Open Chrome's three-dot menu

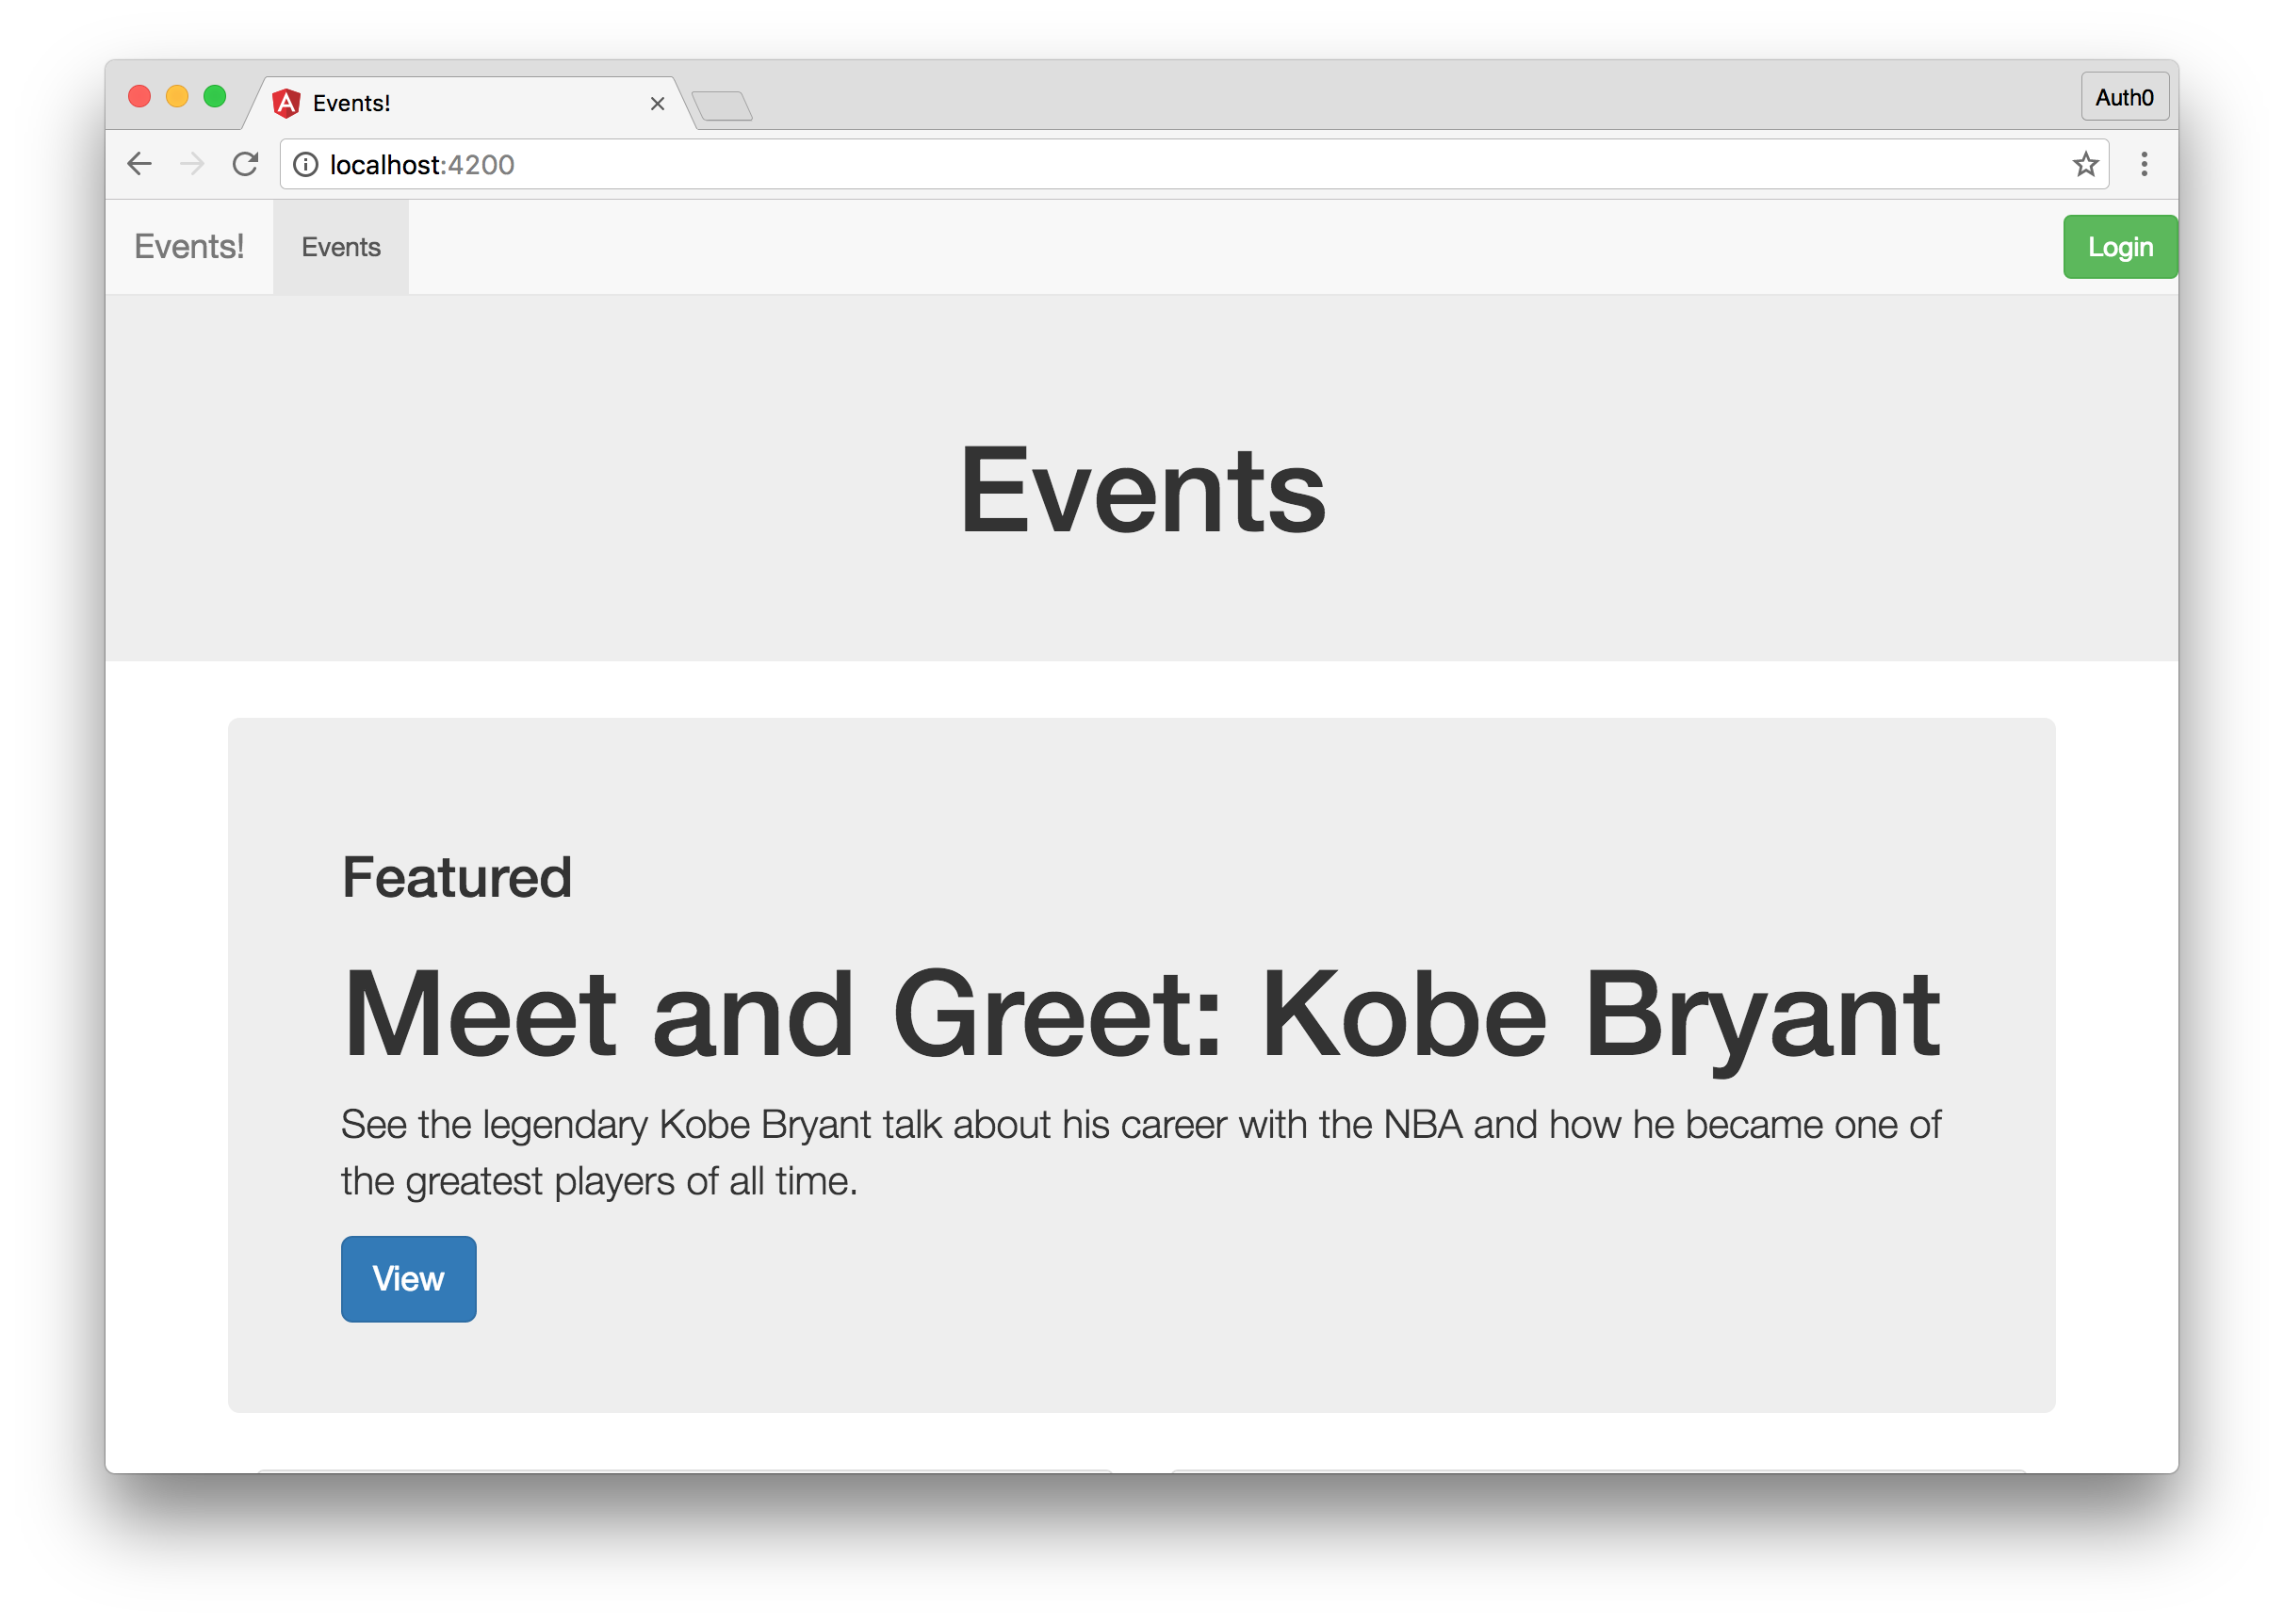click(x=2143, y=164)
